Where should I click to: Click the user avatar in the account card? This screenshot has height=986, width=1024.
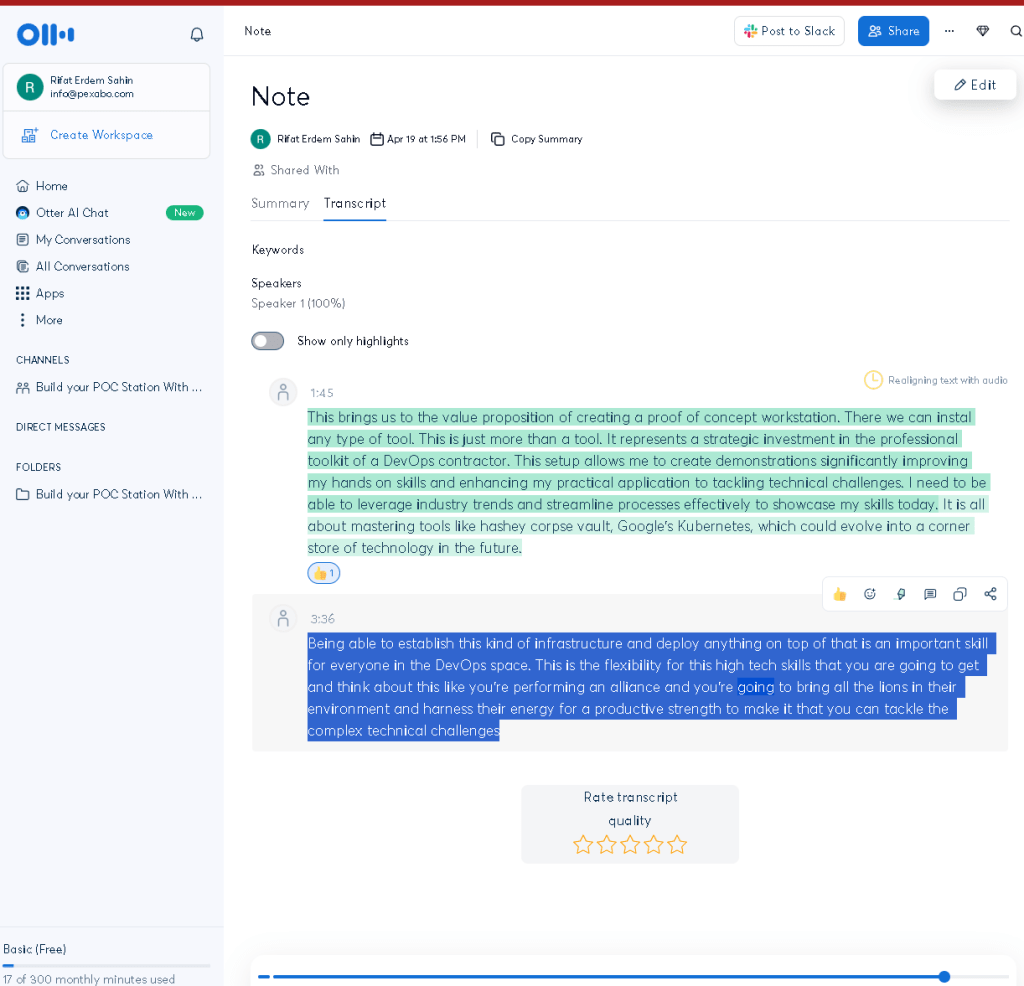click(x=29, y=87)
